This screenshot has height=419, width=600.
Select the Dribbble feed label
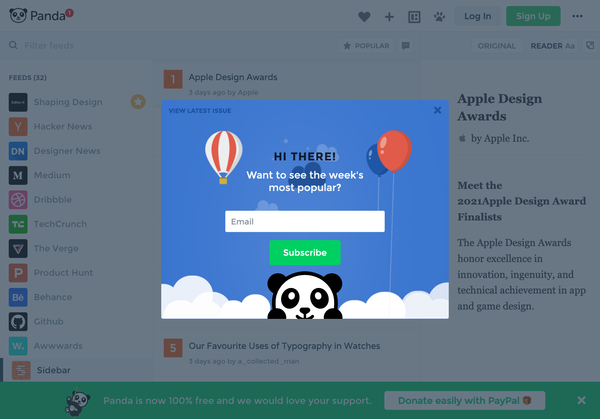[x=53, y=200]
